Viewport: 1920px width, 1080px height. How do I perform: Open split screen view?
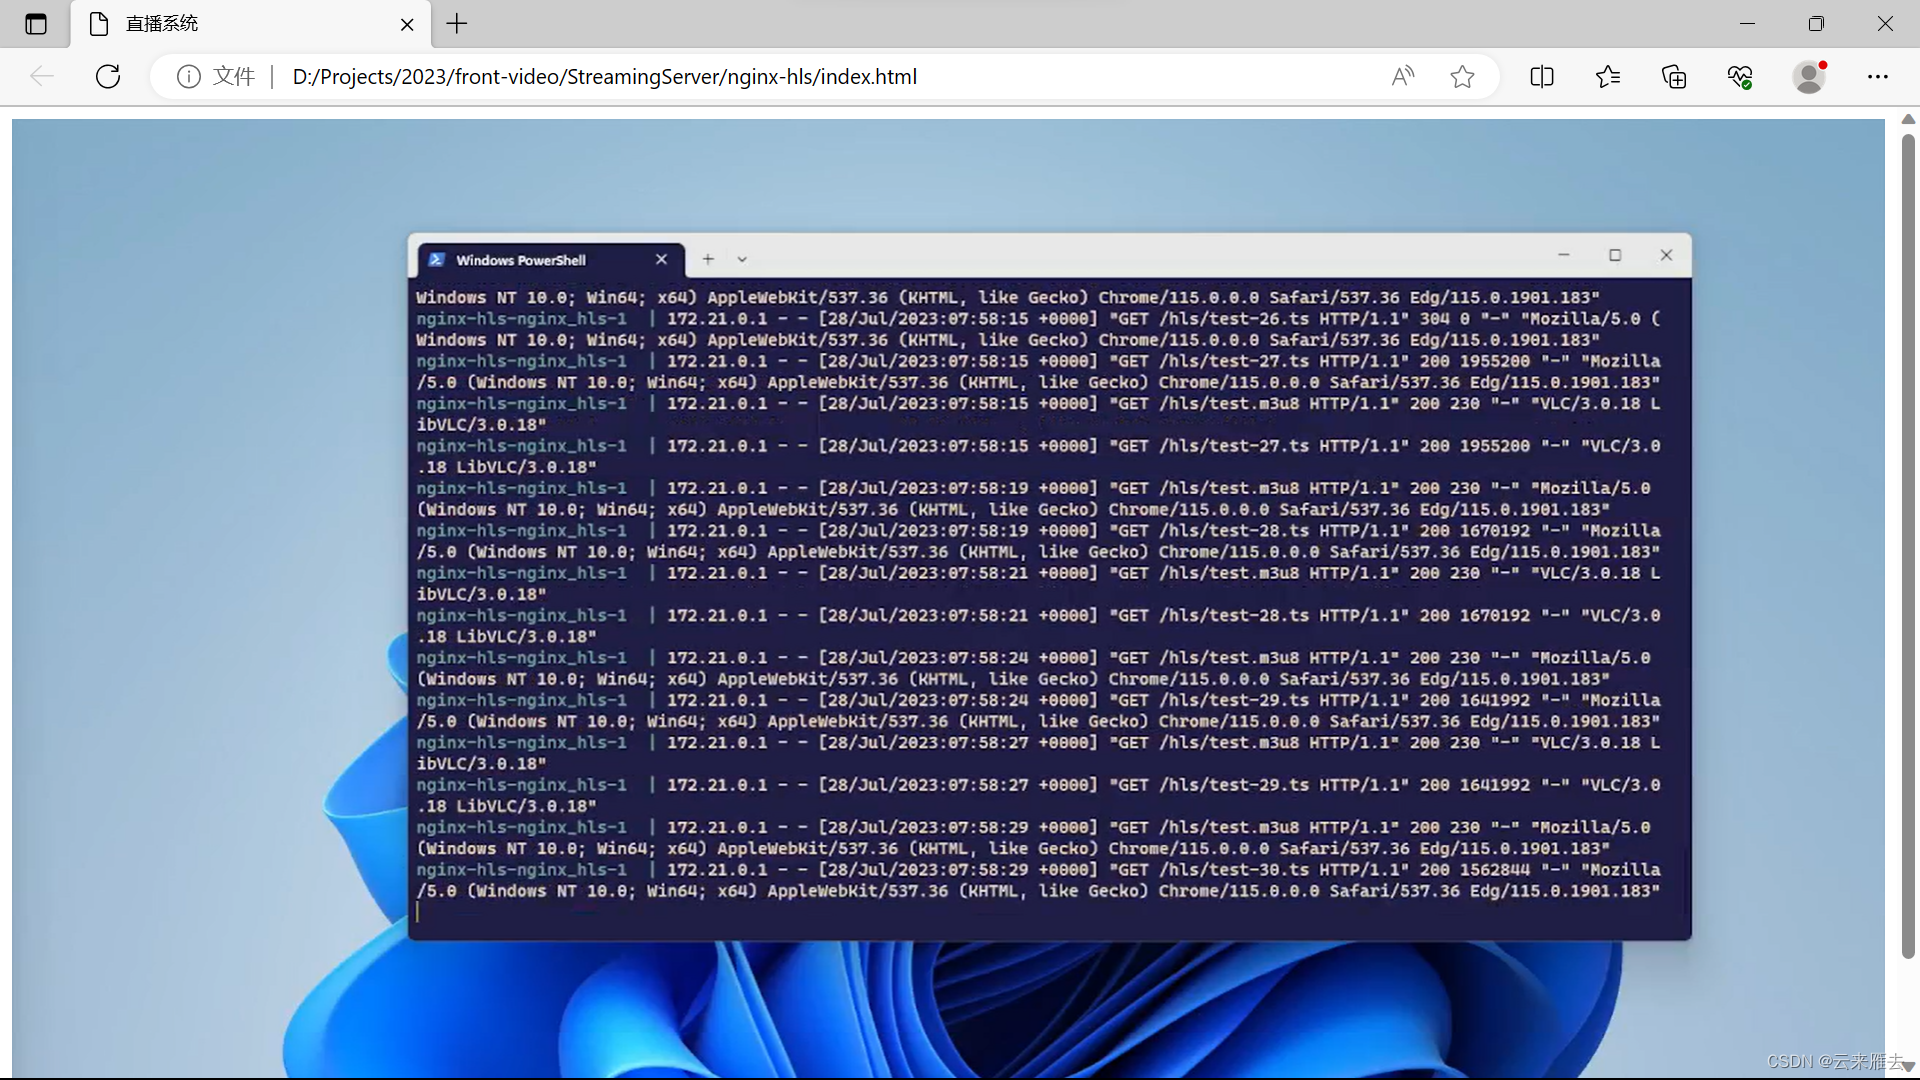tap(1542, 76)
